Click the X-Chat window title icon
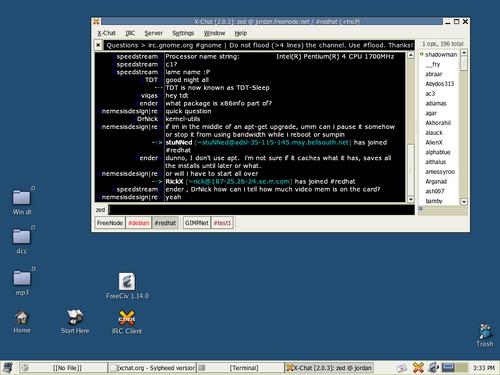This screenshot has width=500, height=375. click(x=96, y=22)
